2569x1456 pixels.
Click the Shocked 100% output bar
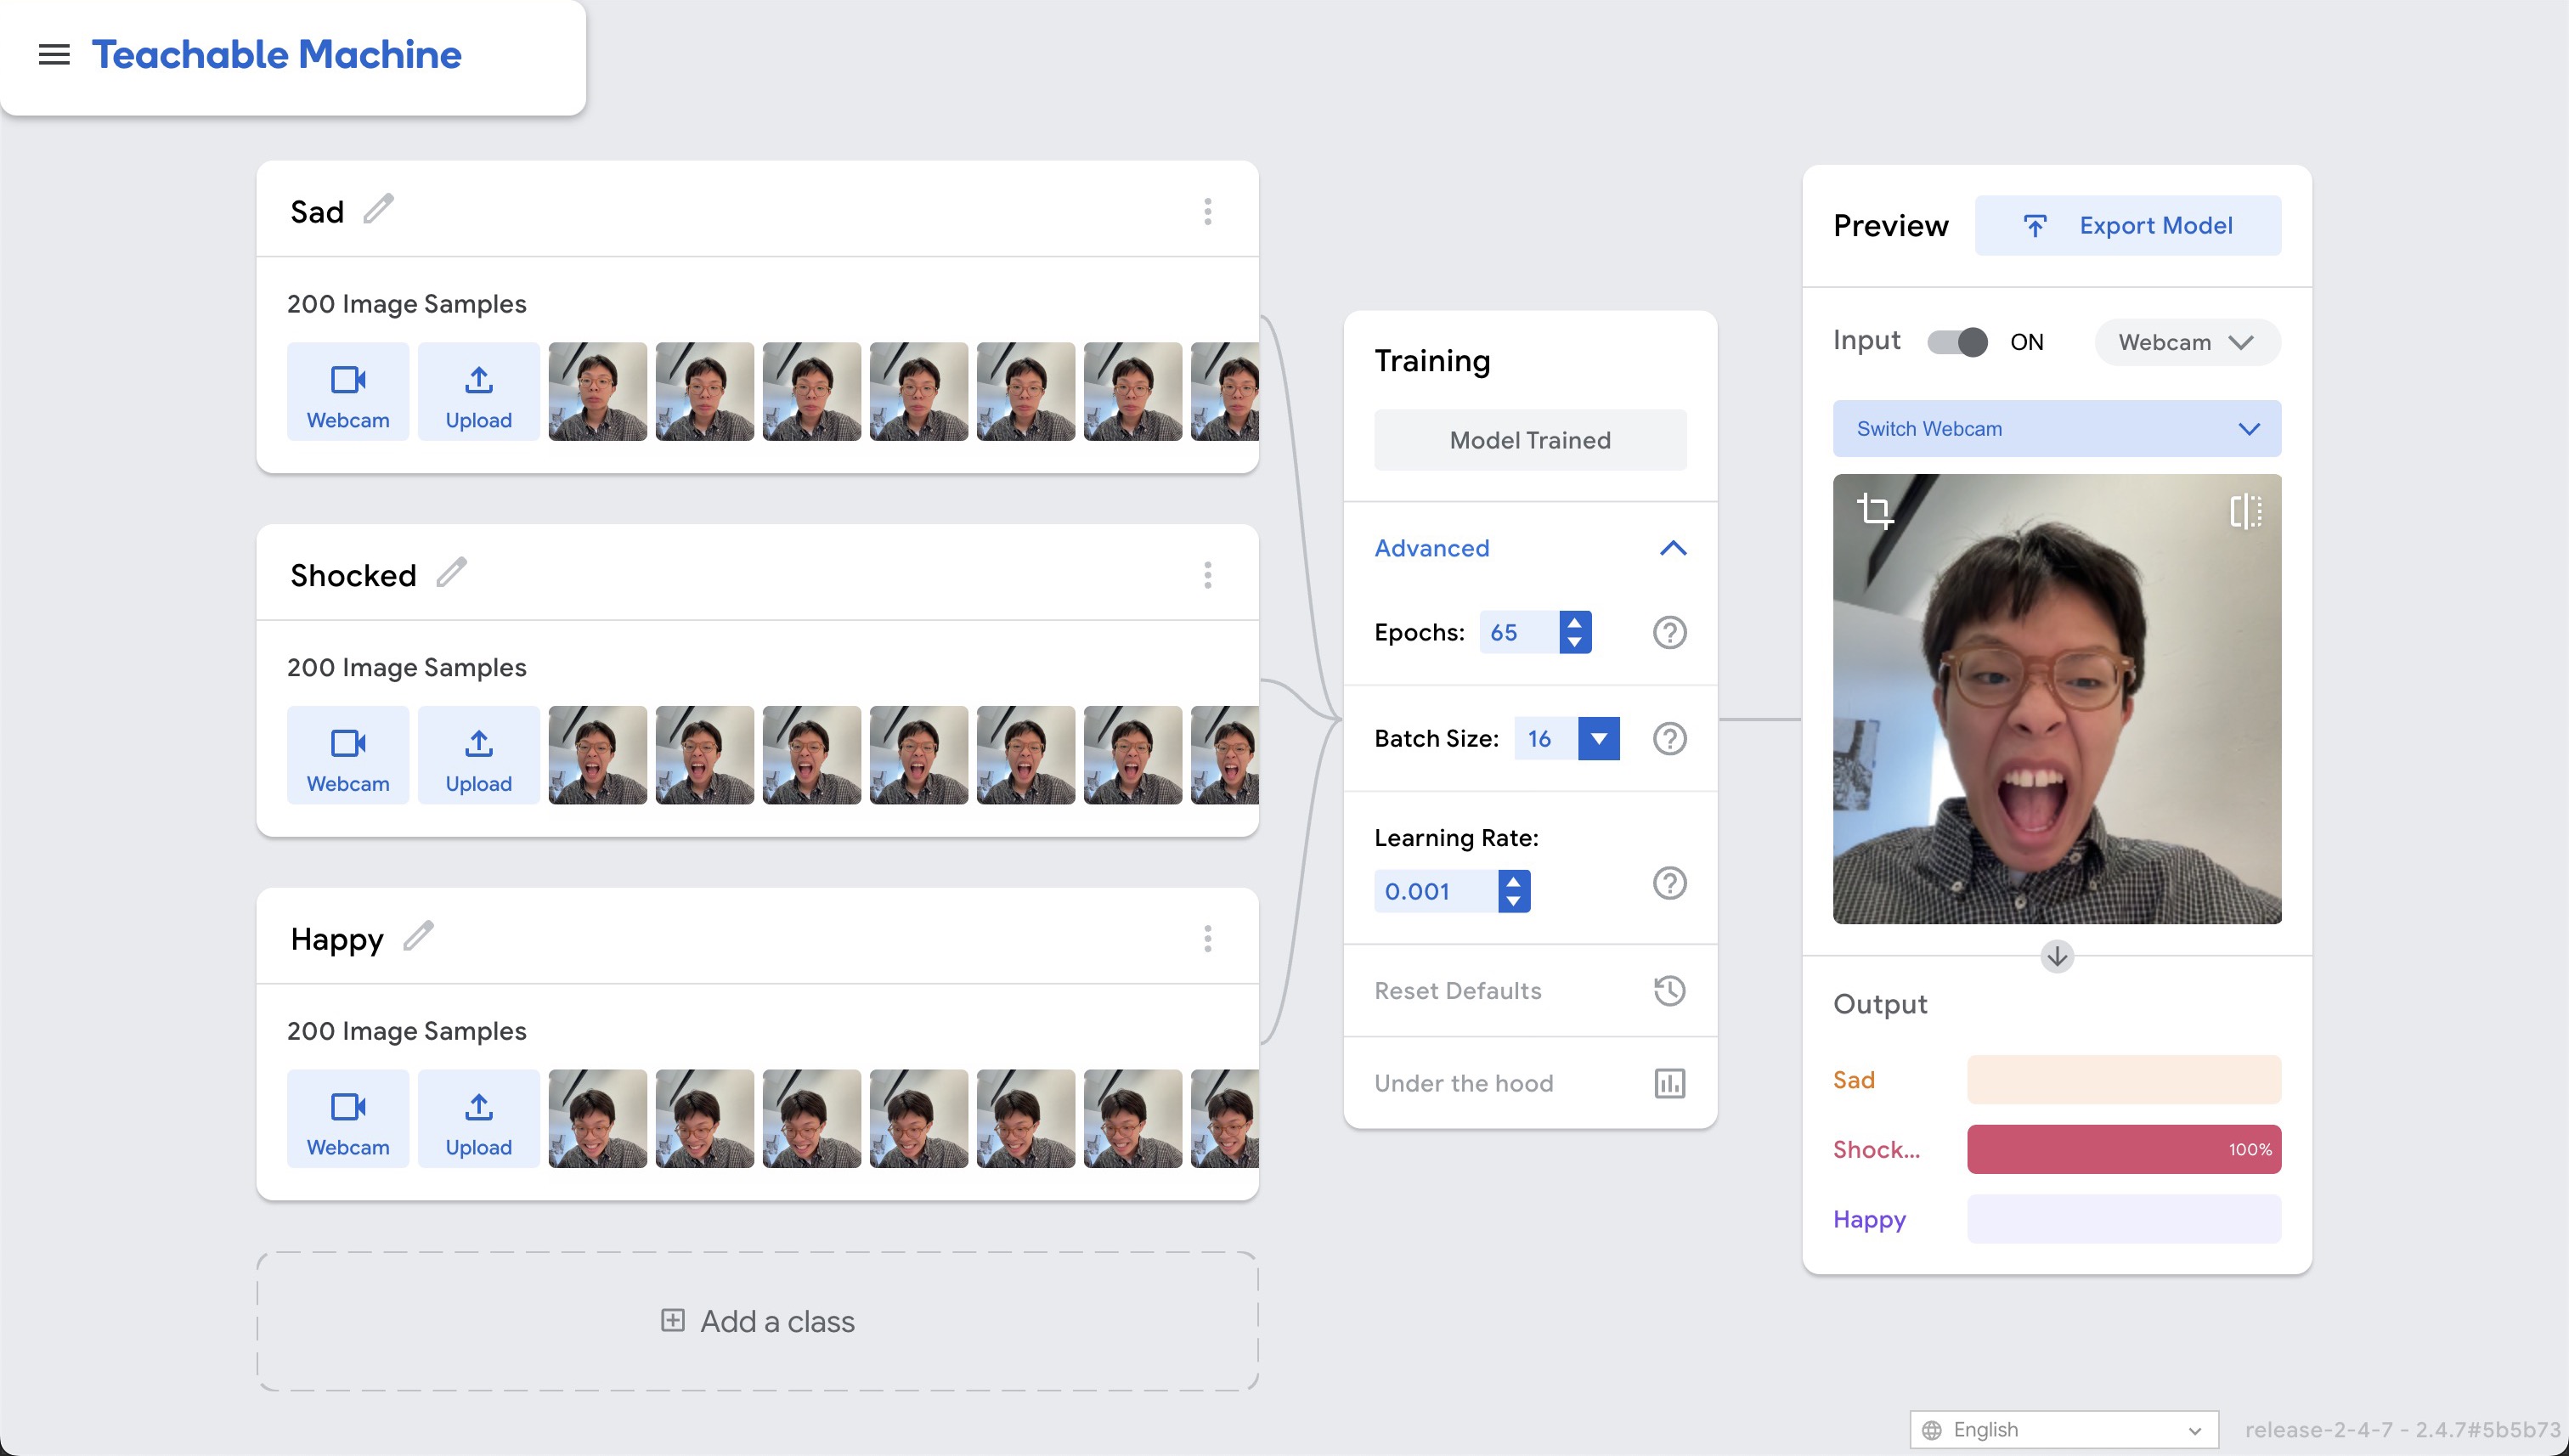2123,1149
